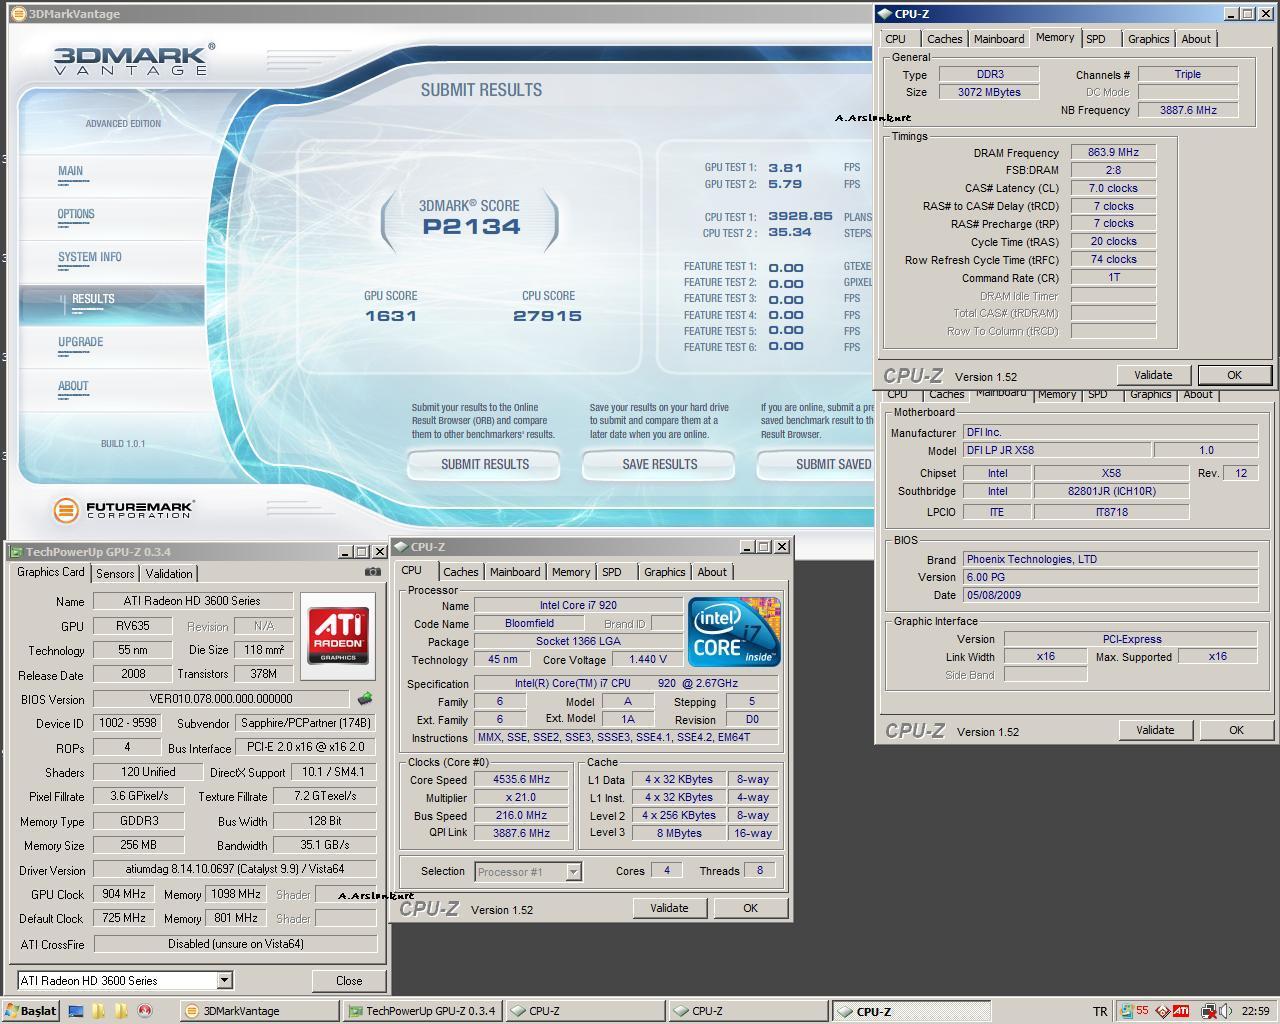Go to OPTIONS in 3DMark sidebar

point(76,214)
